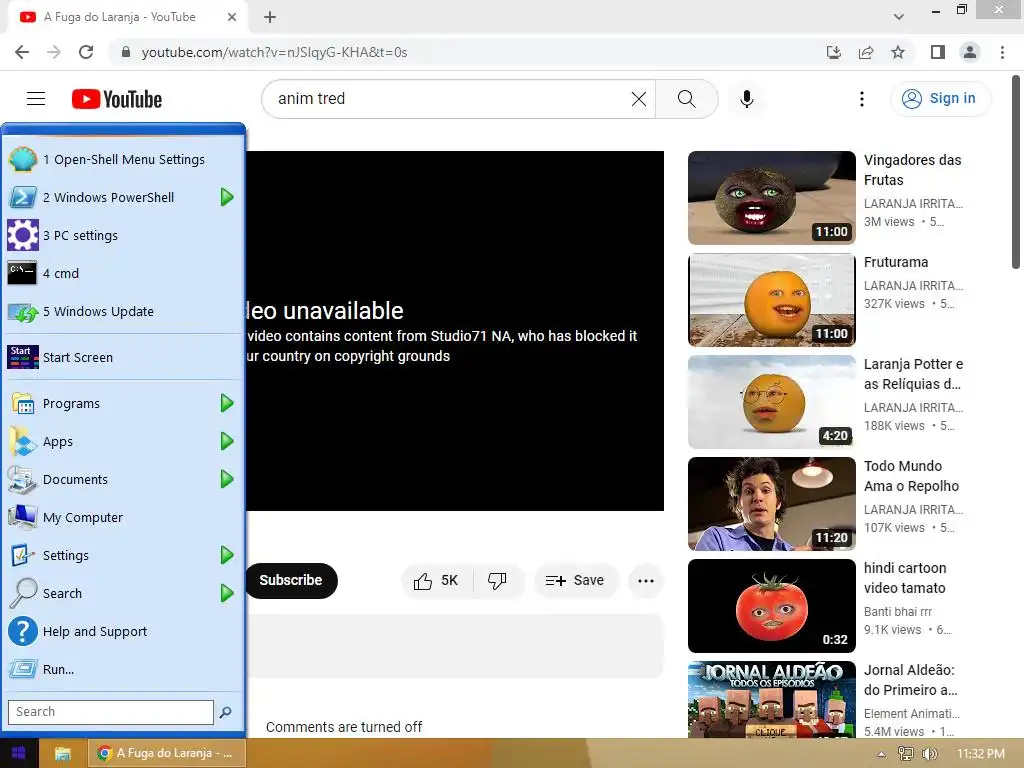Click the URL in the address bar

[x=274, y=52]
